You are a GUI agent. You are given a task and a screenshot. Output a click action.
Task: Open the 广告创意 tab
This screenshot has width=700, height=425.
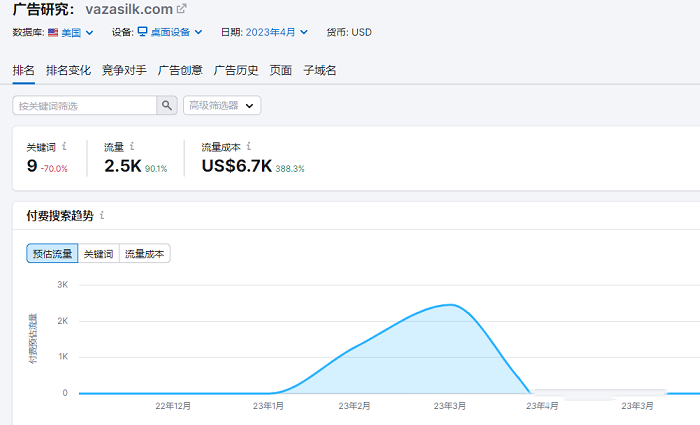pyautogui.click(x=180, y=70)
